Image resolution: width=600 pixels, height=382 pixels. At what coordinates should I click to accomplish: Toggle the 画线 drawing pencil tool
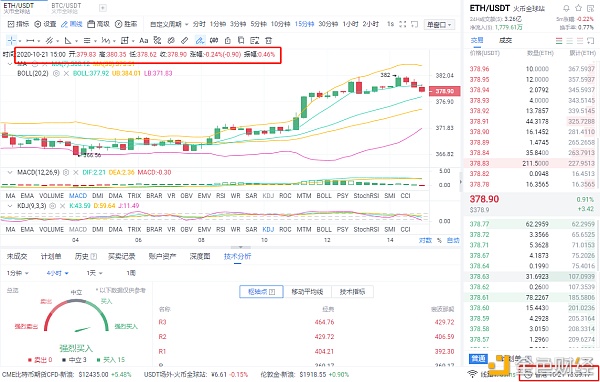click(x=72, y=24)
